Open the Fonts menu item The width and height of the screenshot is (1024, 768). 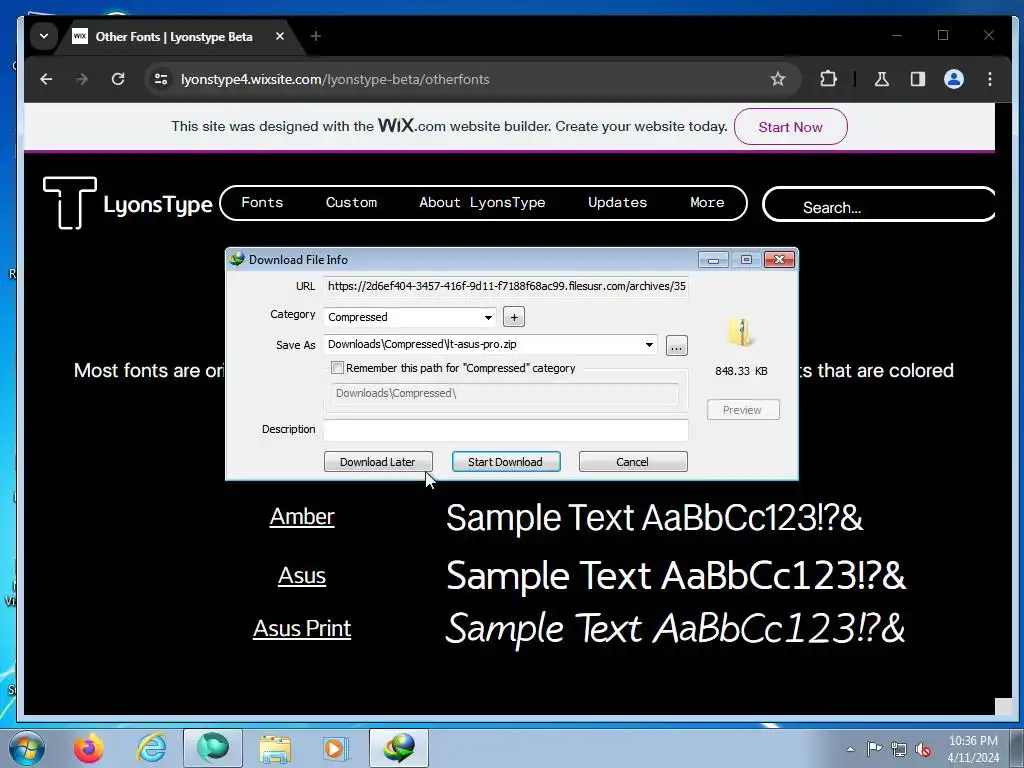point(262,202)
